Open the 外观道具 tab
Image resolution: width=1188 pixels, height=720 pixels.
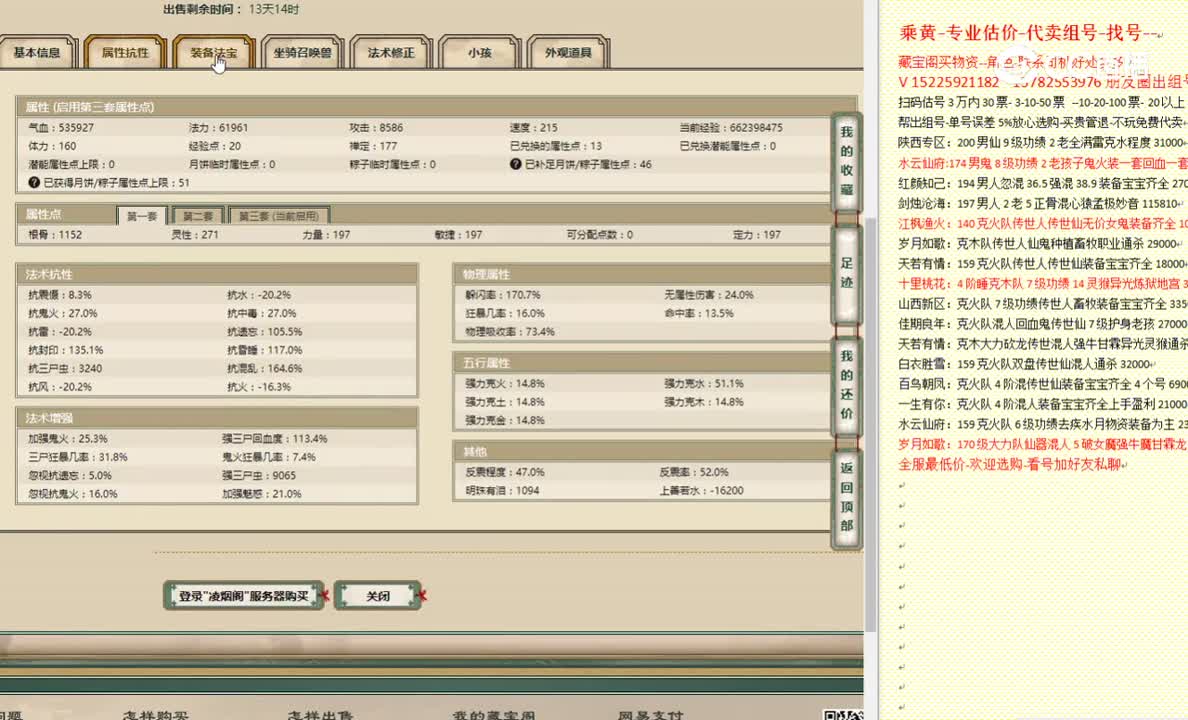[x=567, y=52]
